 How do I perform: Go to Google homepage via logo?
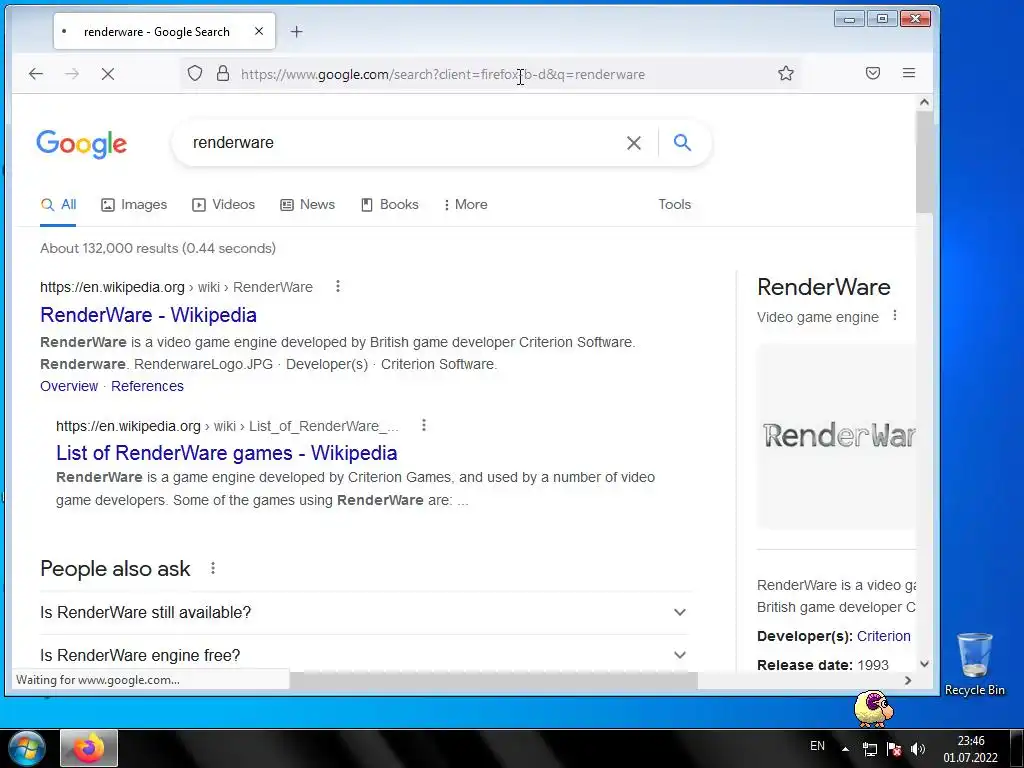click(x=82, y=144)
